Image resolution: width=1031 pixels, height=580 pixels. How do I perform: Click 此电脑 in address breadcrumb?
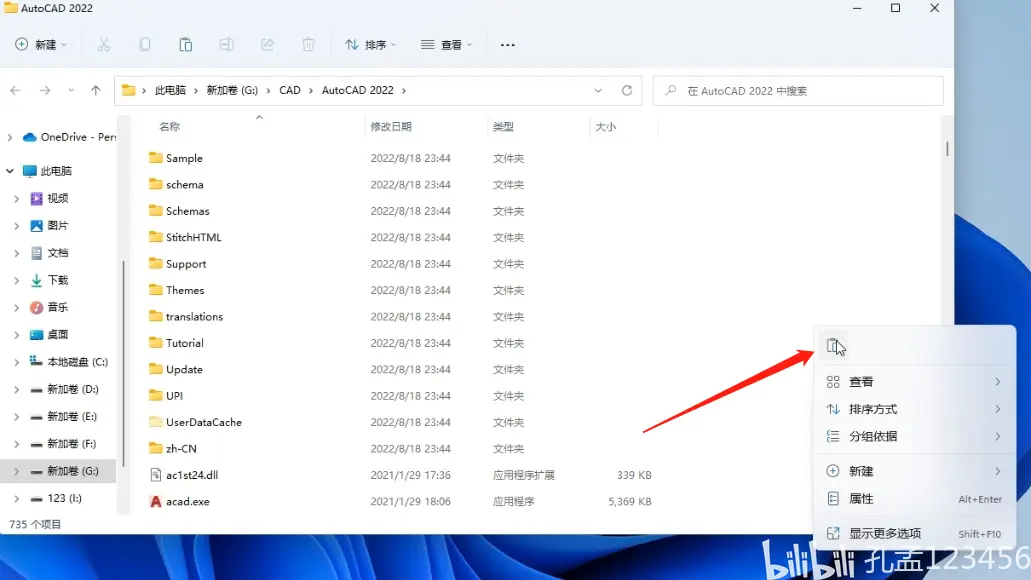tap(170, 91)
